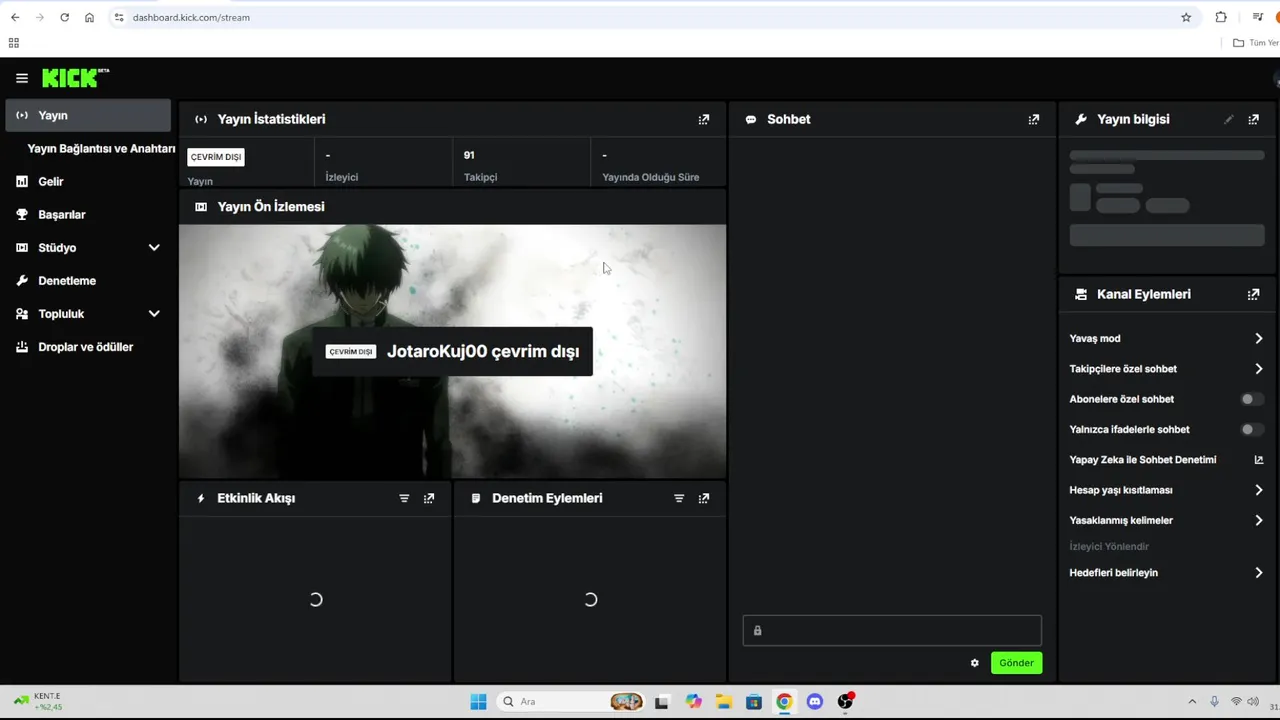The image size is (1280, 720).
Task: Pop out the Sohbet chat panel
Action: (x=1034, y=119)
